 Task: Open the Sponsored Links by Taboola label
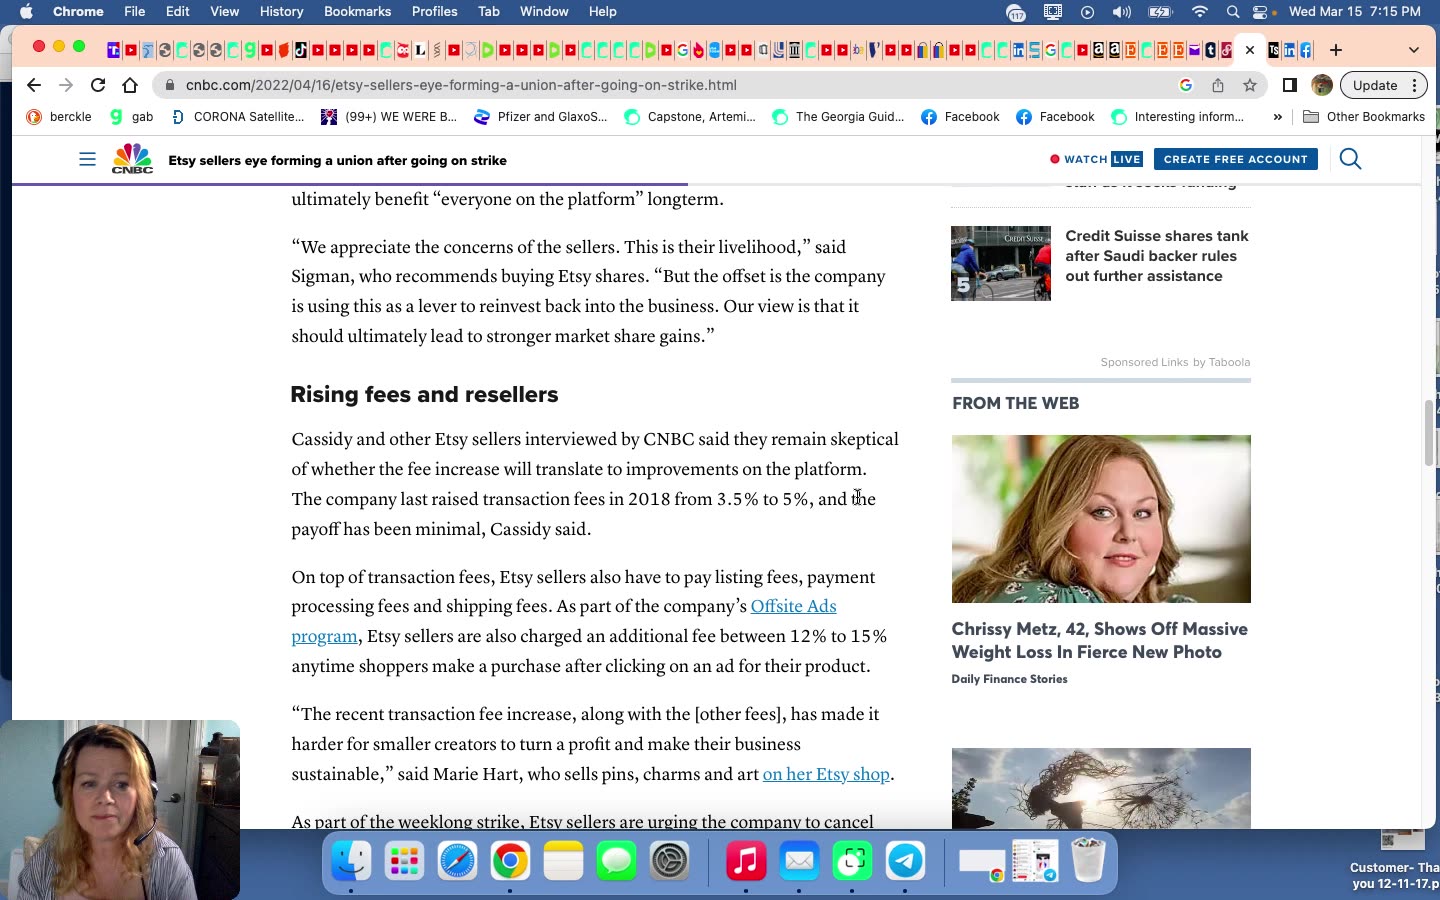click(x=1175, y=362)
